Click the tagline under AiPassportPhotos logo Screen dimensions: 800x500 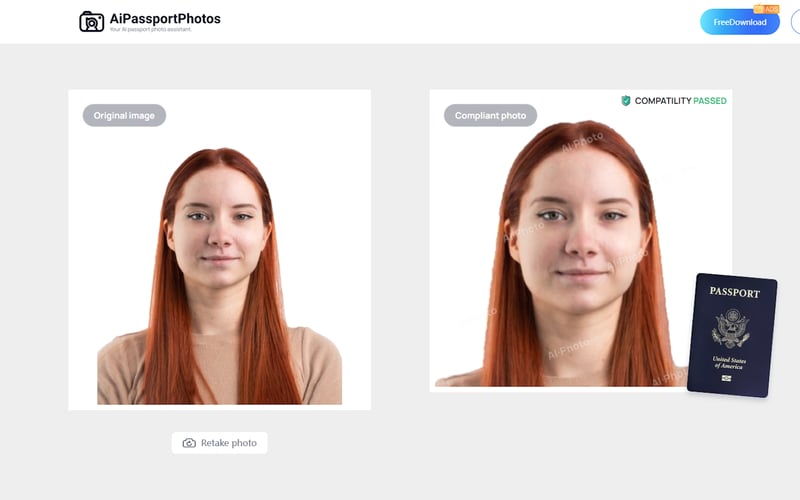pos(151,30)
